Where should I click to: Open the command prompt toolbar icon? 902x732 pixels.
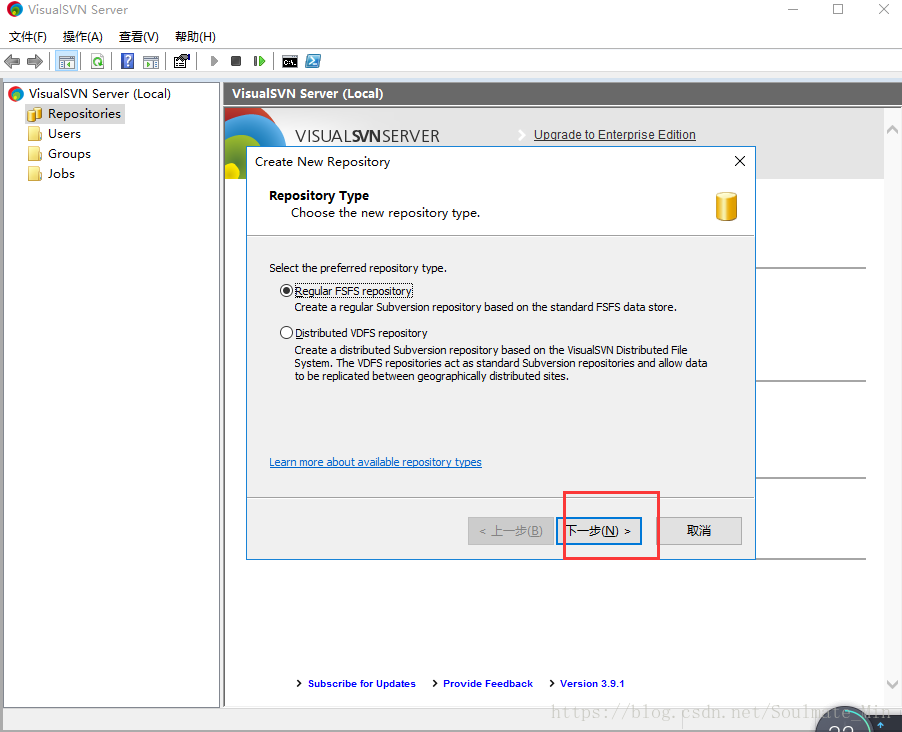point(290,62)
